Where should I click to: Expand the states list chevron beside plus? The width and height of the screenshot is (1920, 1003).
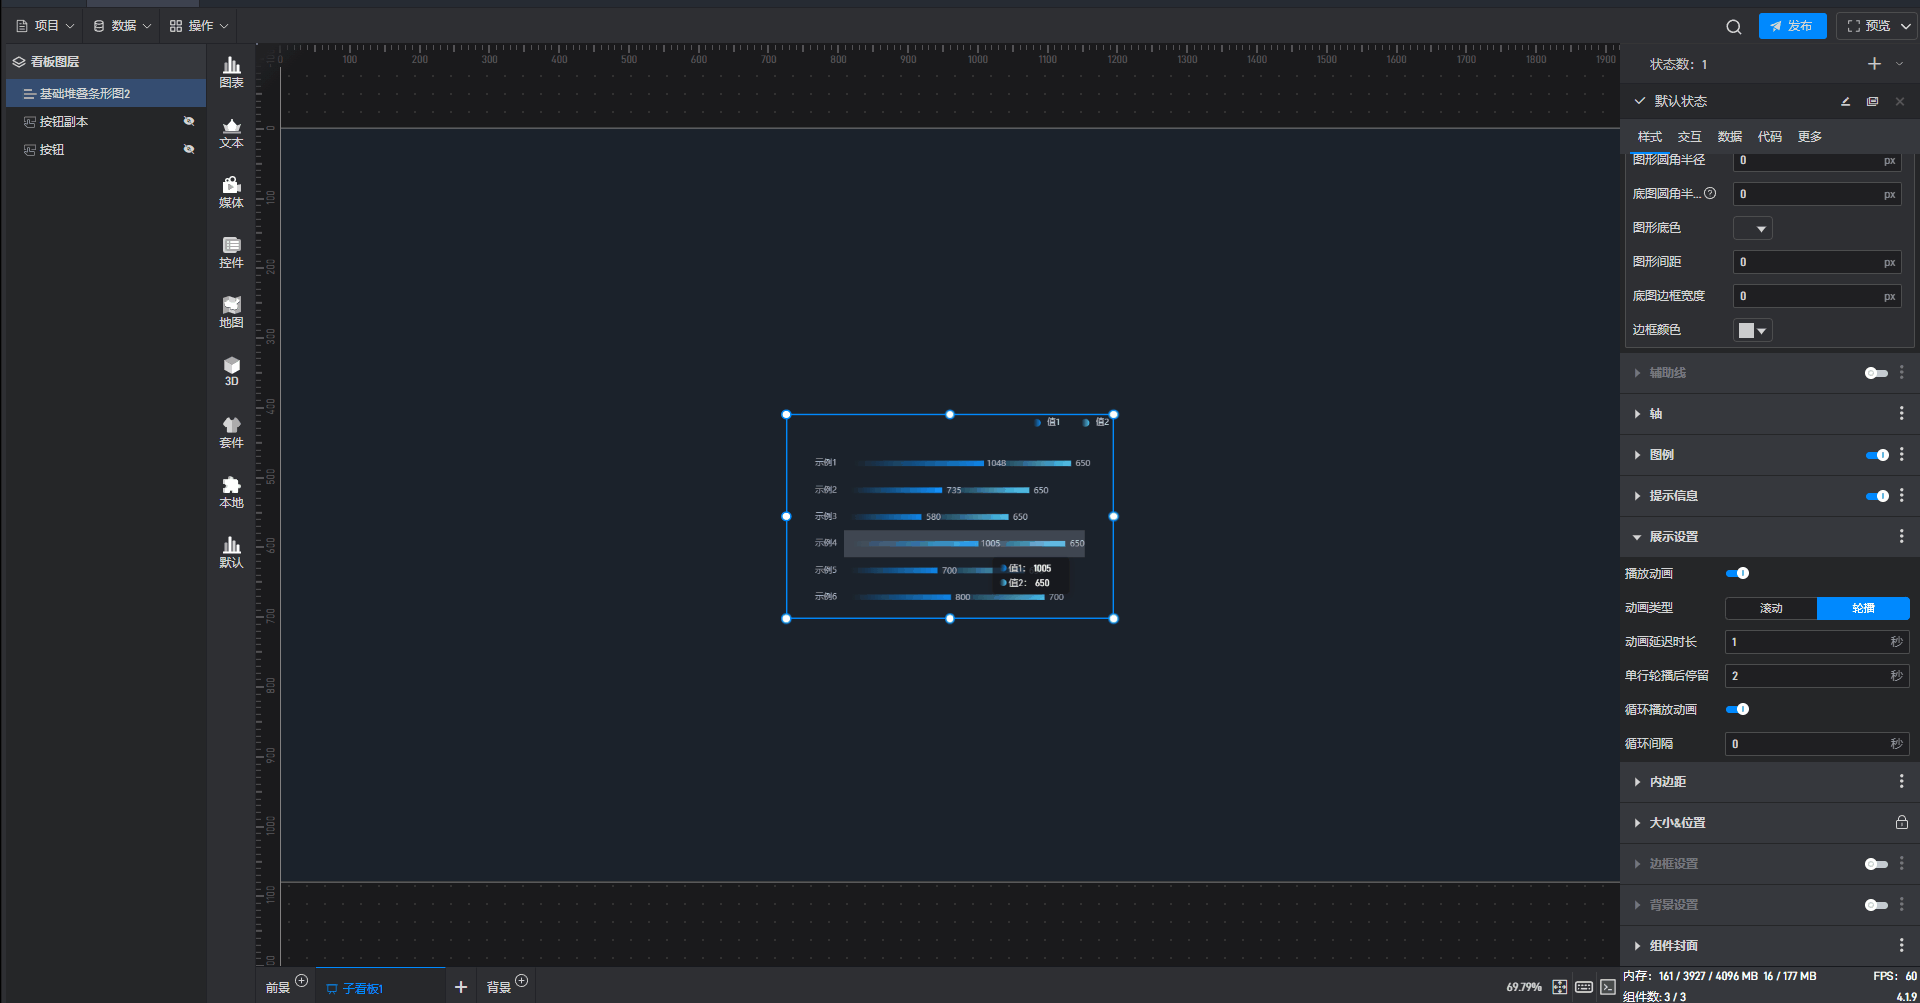pyautogui.click(x=1900, y=64)
